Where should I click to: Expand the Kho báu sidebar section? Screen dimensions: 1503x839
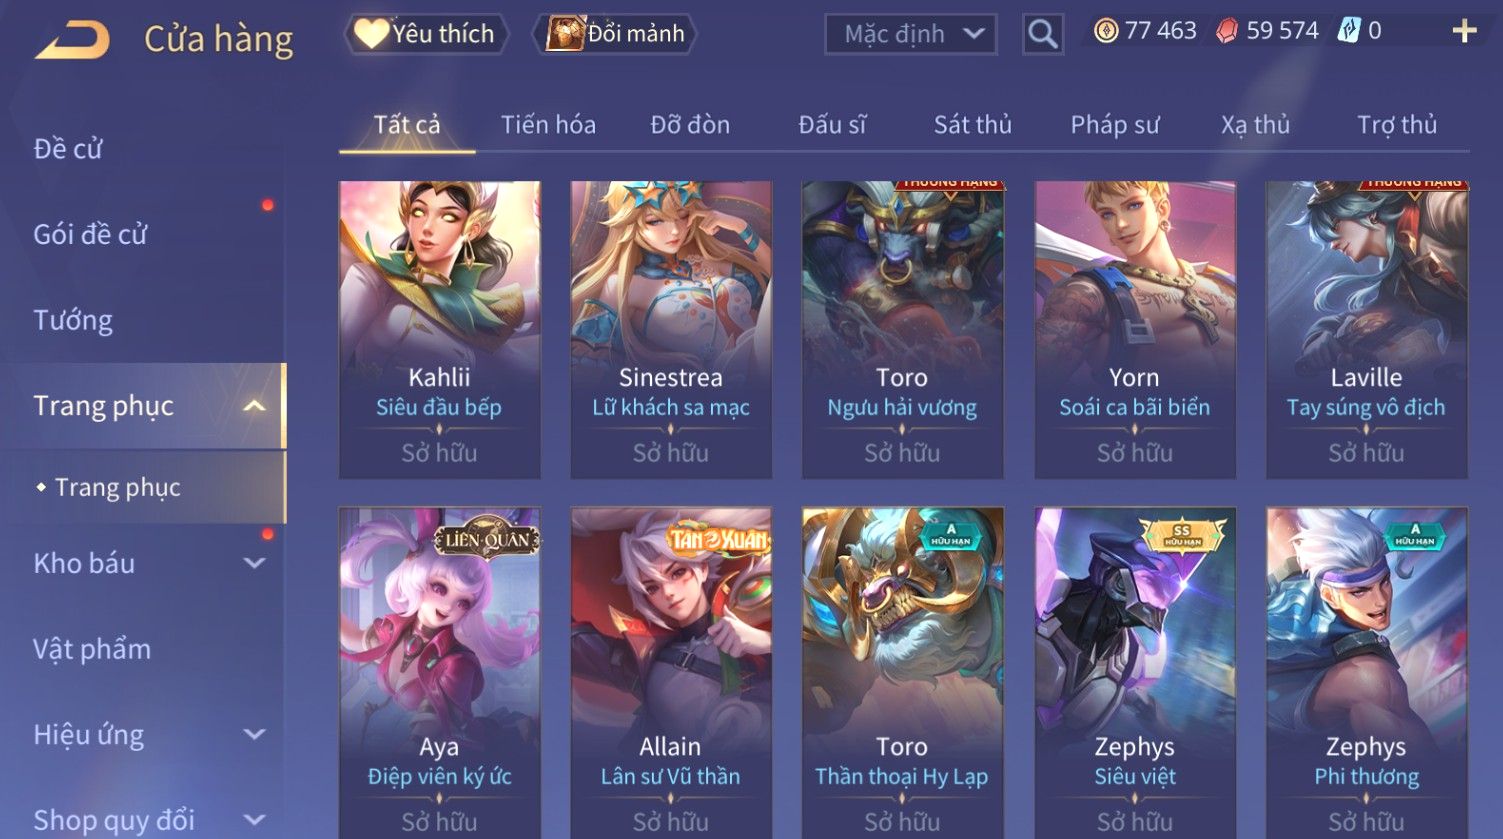click(254, 563)
